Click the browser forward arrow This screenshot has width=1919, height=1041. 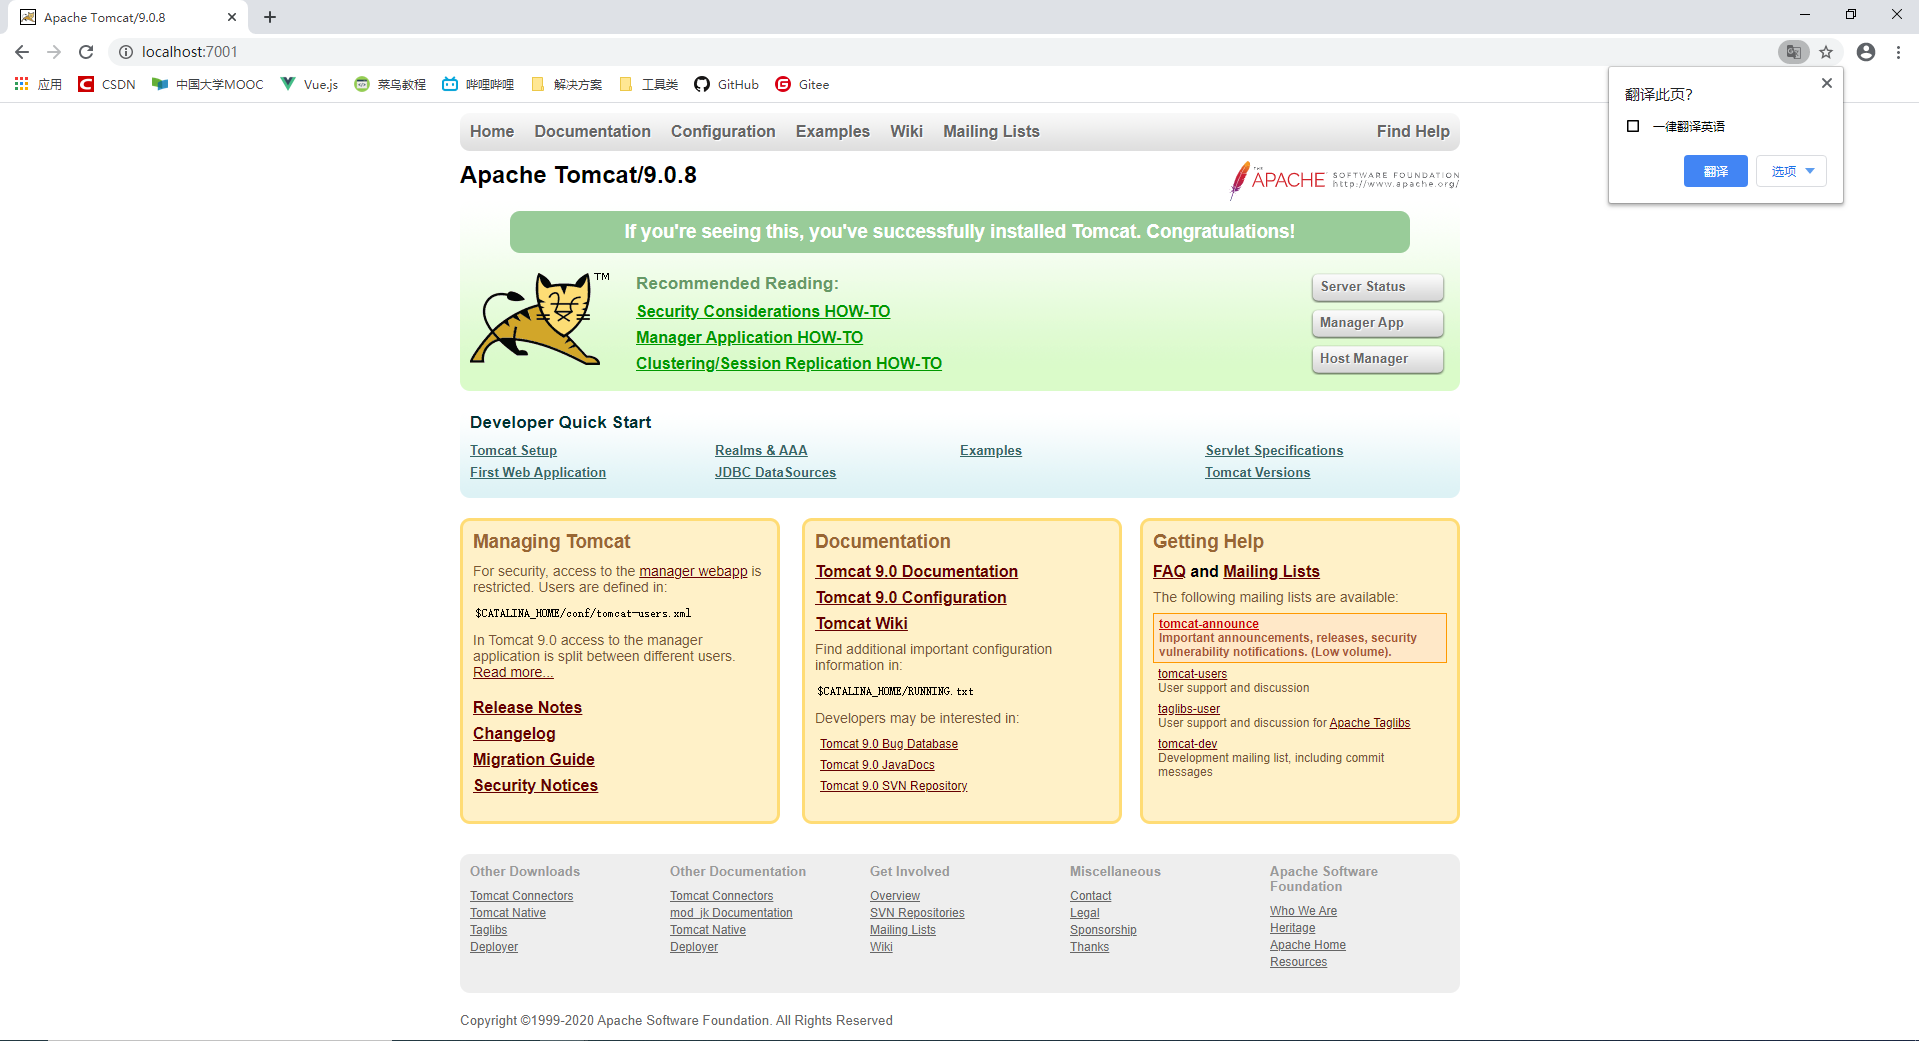click(54, 52)
